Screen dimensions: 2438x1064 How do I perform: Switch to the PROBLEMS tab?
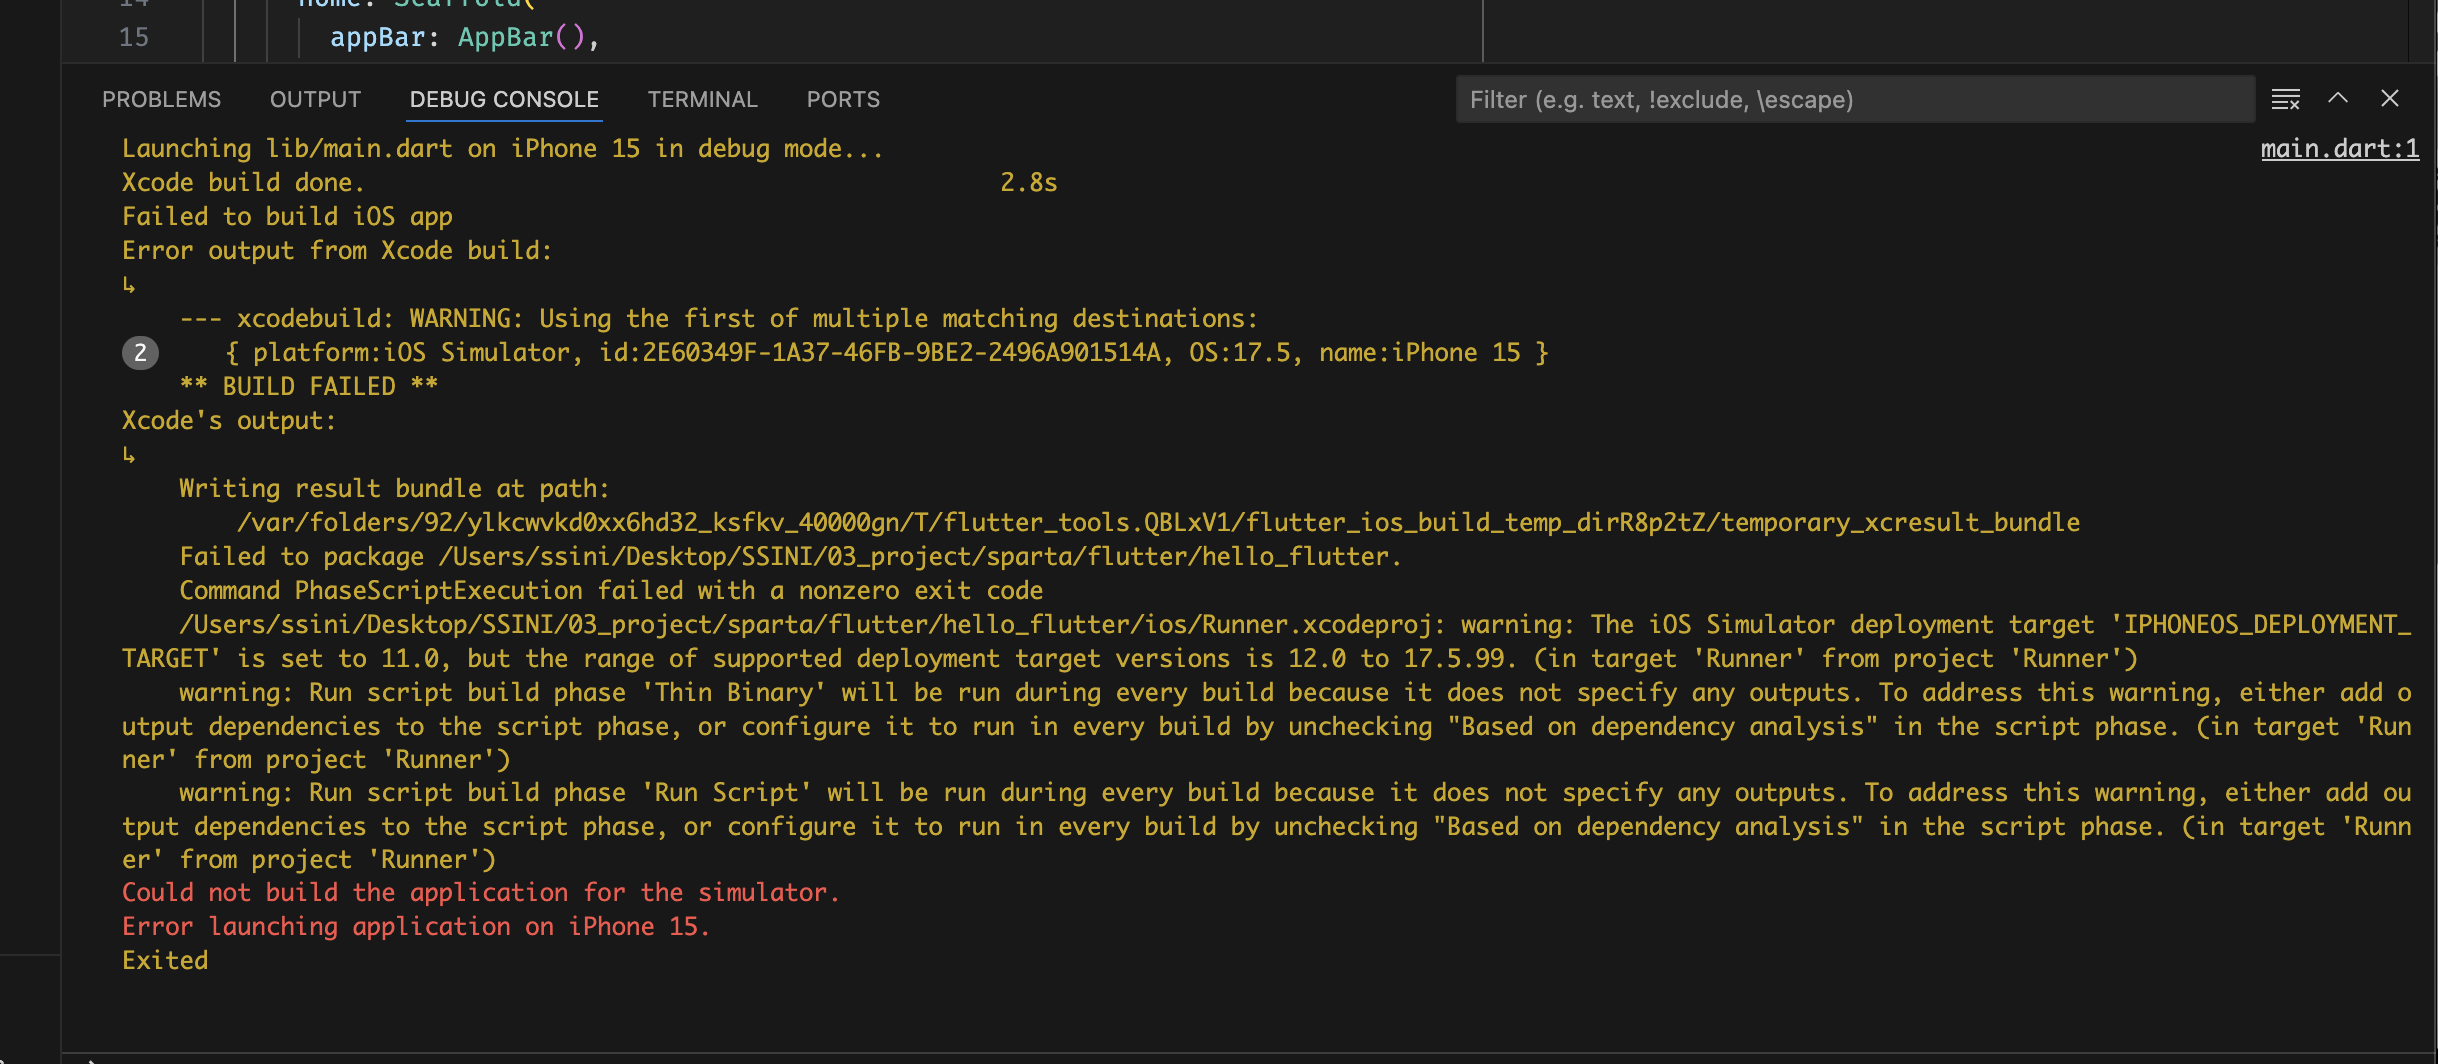pos(161,99)
